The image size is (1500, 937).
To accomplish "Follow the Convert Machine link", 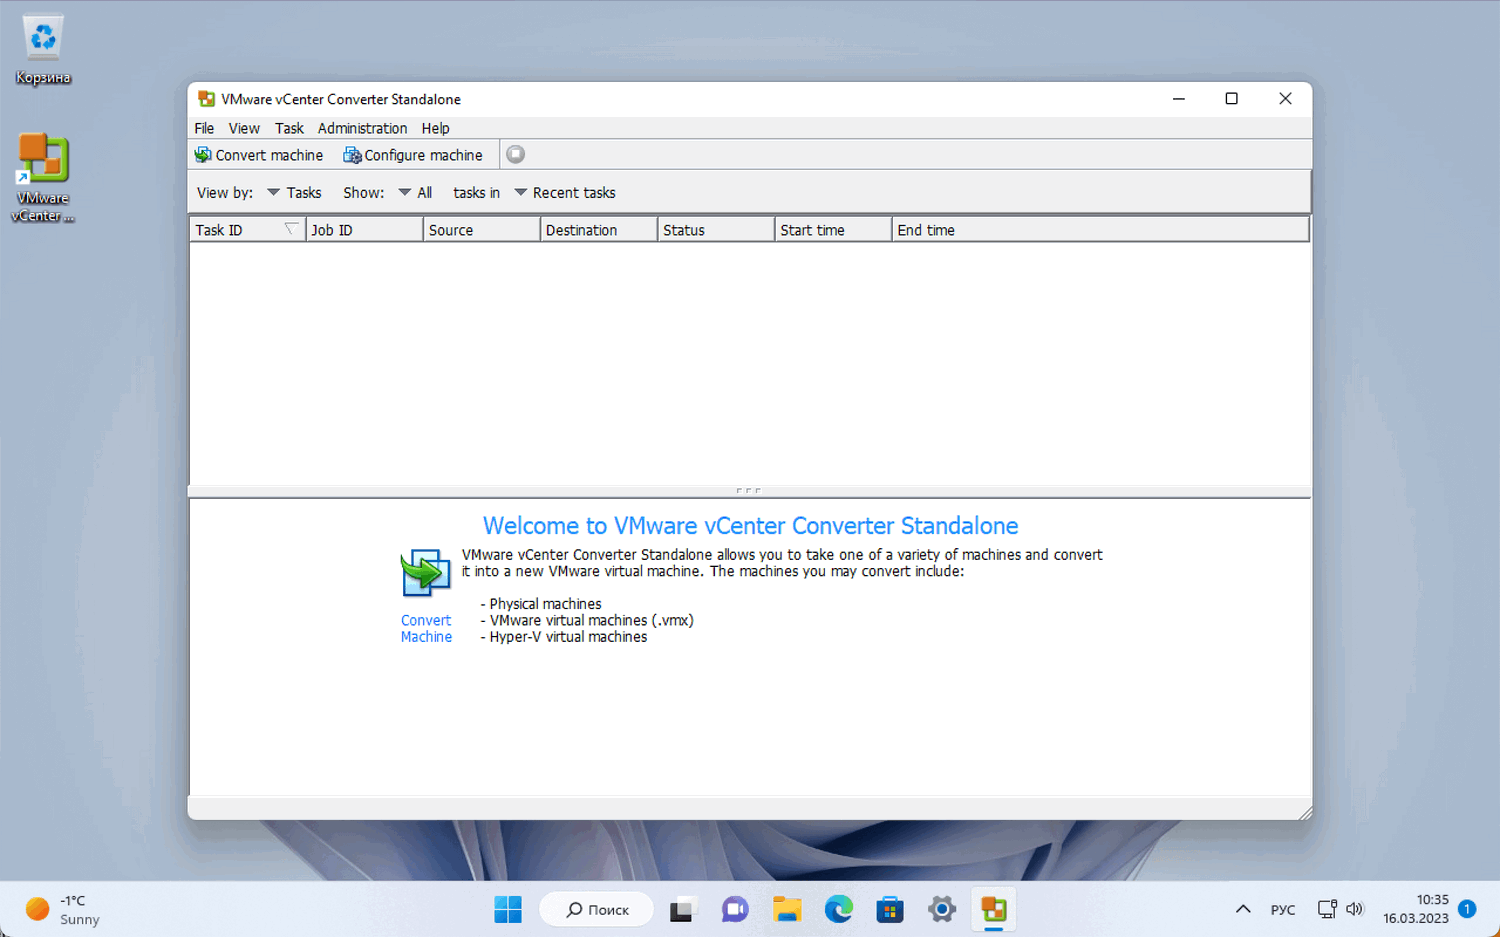I will (x=426, y=628).
